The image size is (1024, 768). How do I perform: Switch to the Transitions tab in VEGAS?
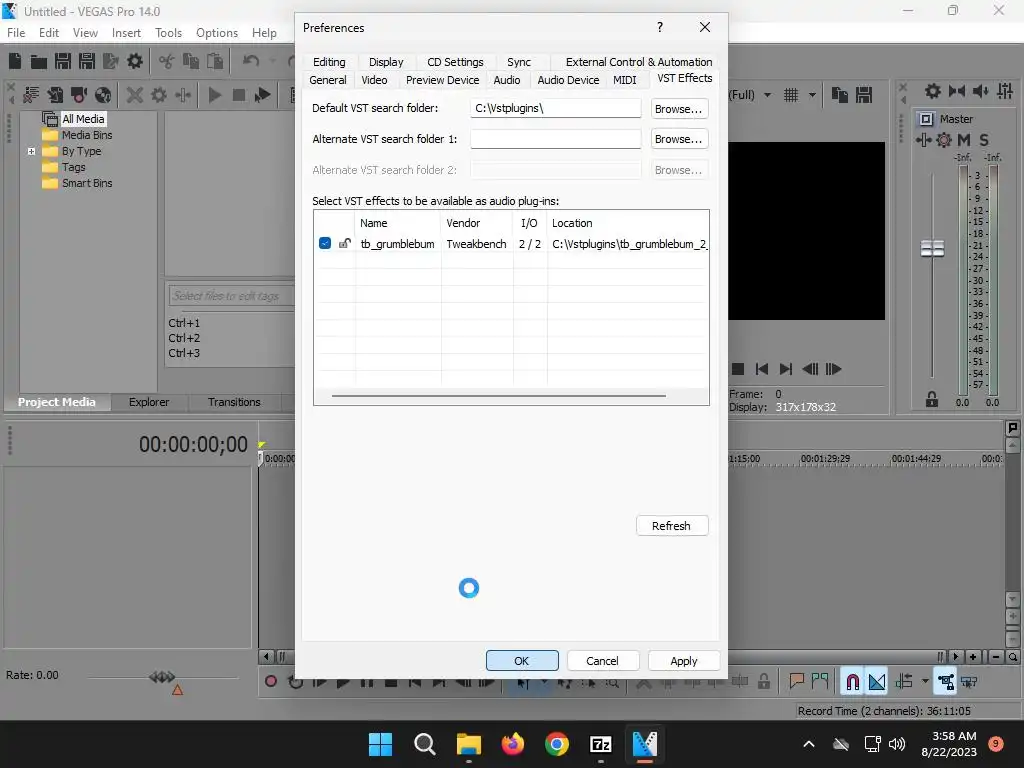tap(234, 402)
